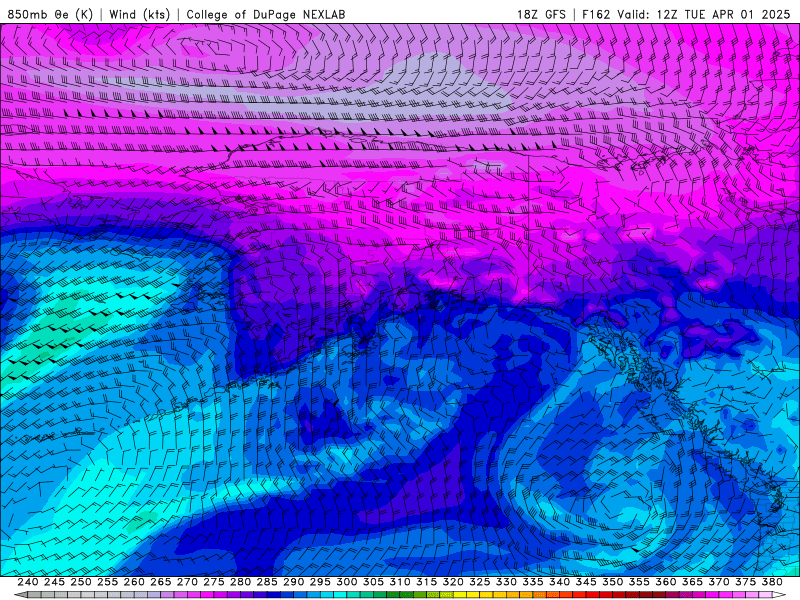Click the 270 color scale label
The height and width of the screenshot is (600, 800).
(x=187, y=582)
